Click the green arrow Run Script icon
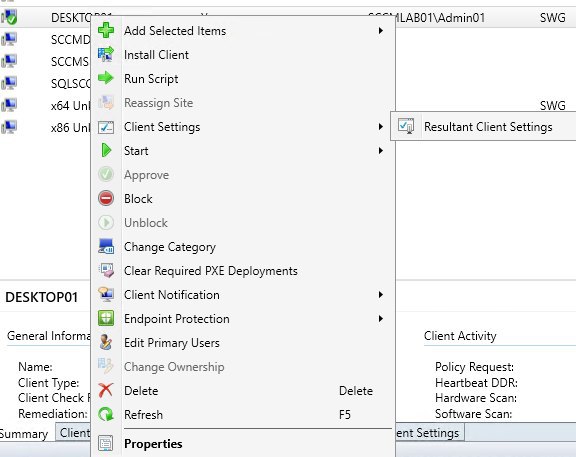This screenshot has width=576, height=457. click(x=106, y=78)
